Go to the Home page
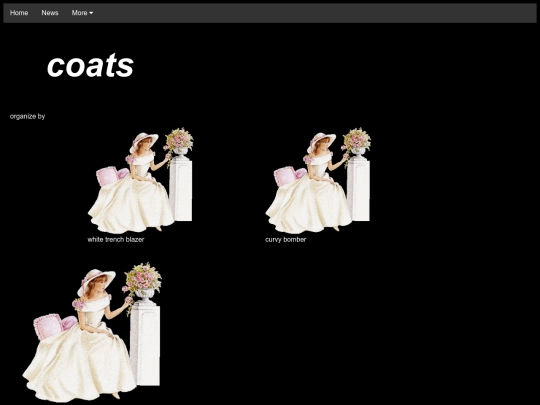The height and width of the screenshot is (405, 540). pyautogui.click(x=19, y=13)
